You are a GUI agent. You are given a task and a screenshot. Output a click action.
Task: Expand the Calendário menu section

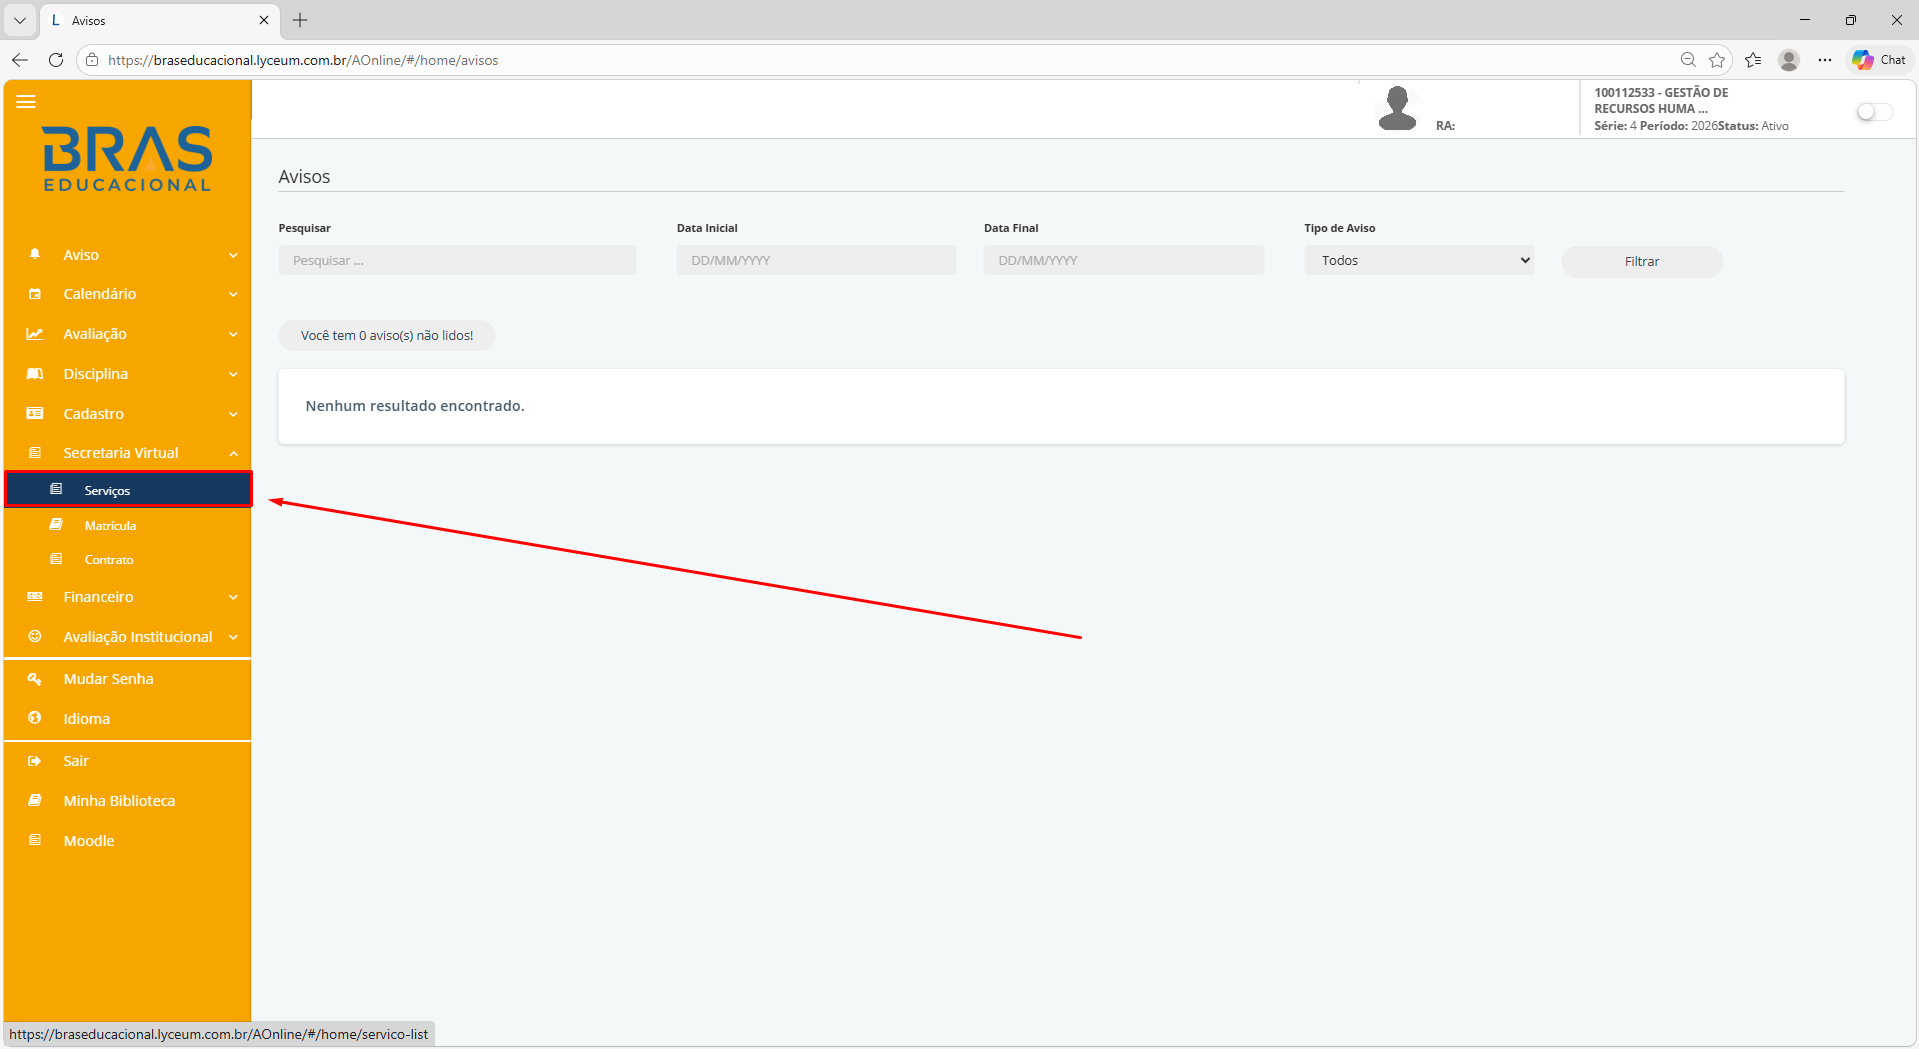click(127, 294)
